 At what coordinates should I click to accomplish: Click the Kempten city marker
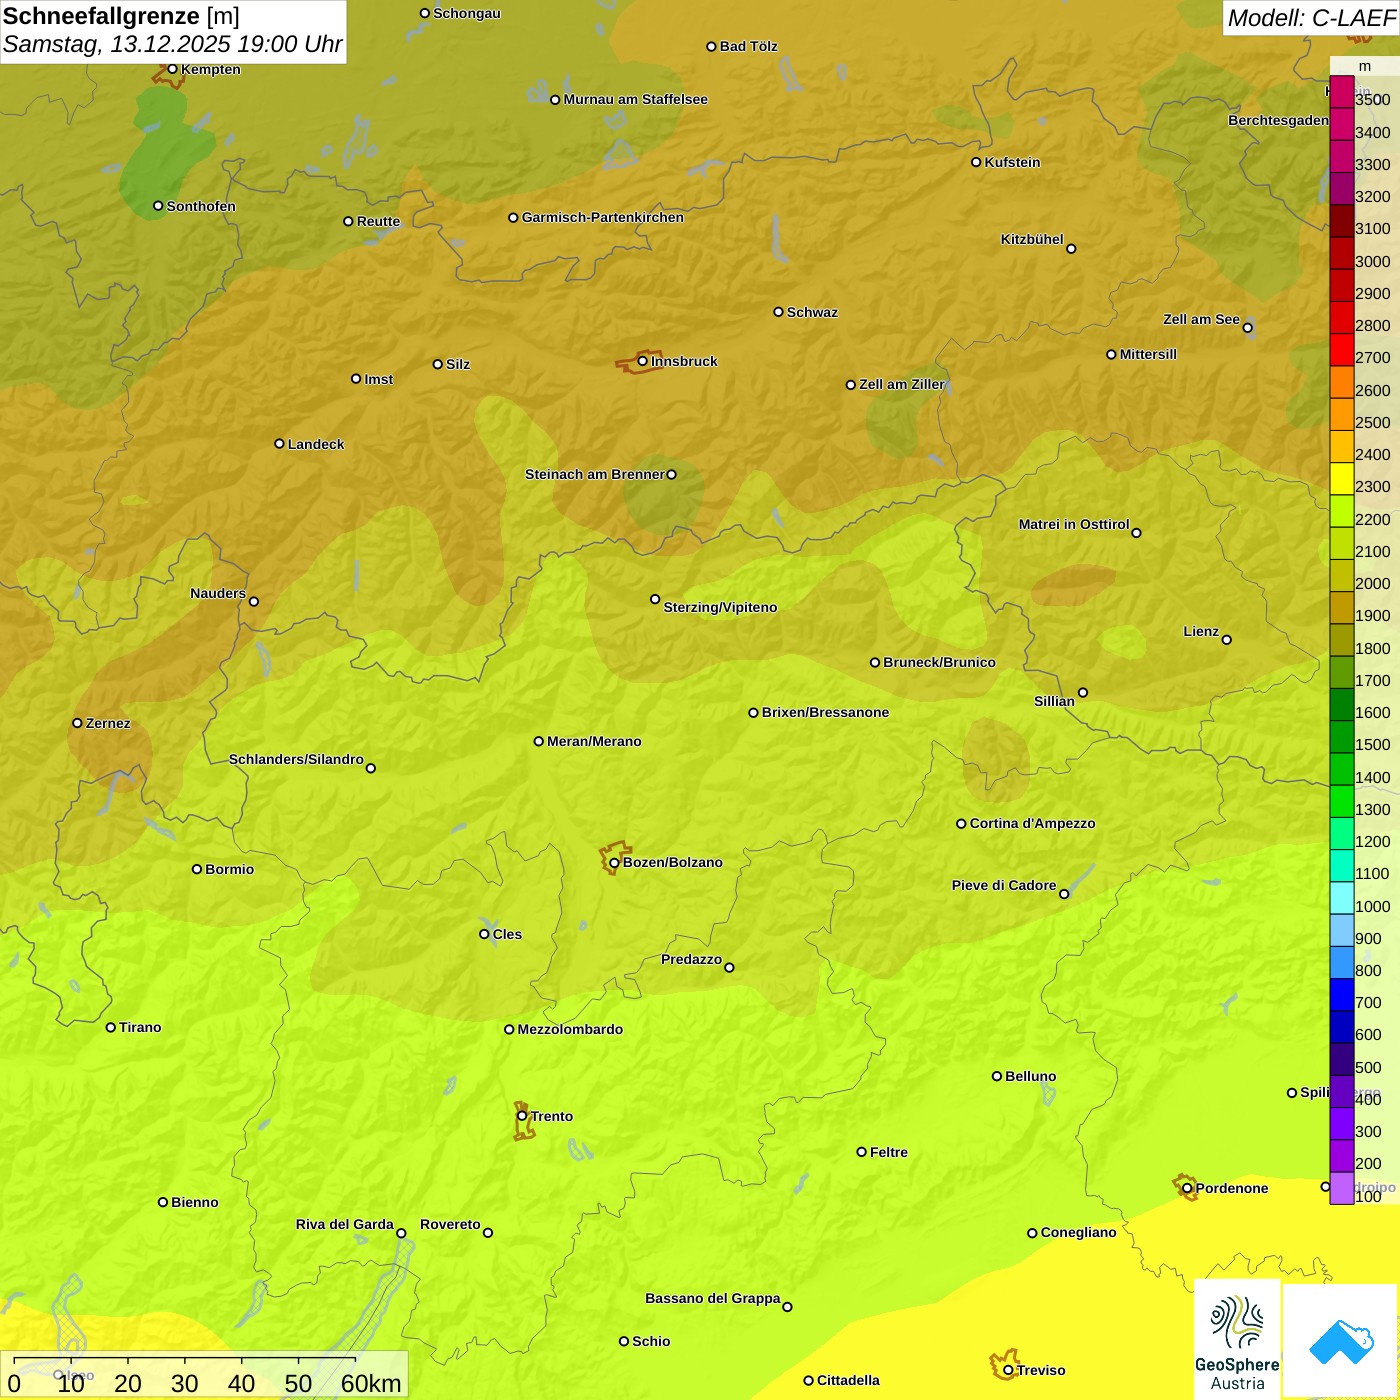[x=172, y=69]
